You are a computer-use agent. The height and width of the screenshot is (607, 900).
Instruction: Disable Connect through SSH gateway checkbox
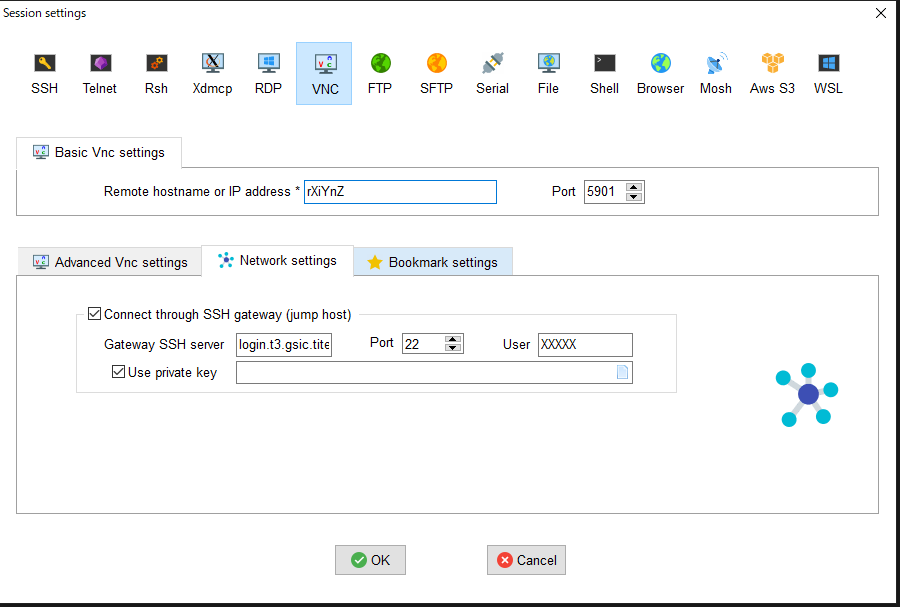[x=95, y=314]
